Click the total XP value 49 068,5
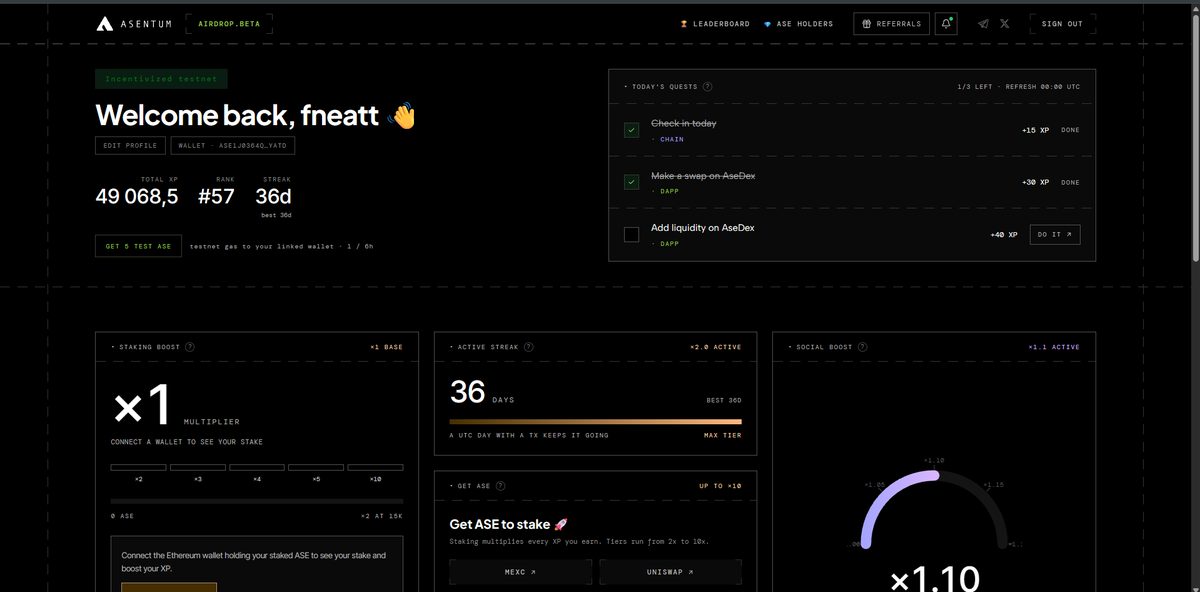This screenshot has height=592, width=1200. click(137, 196)
